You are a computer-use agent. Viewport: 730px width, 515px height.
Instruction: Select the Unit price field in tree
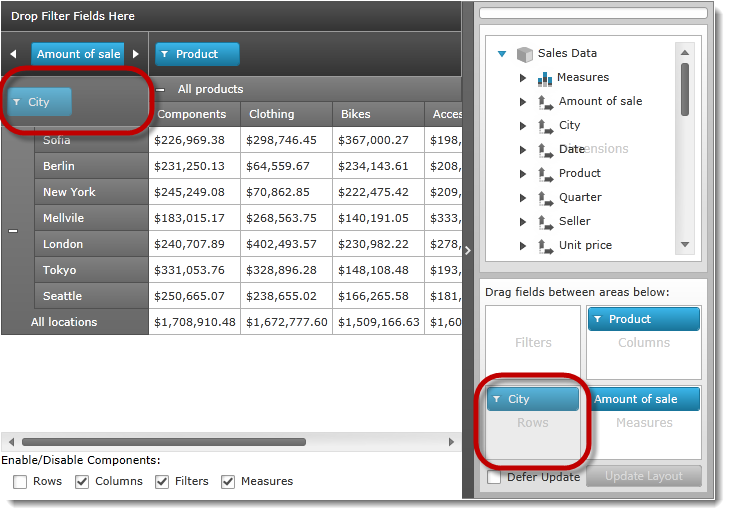(x=585, y=245)
